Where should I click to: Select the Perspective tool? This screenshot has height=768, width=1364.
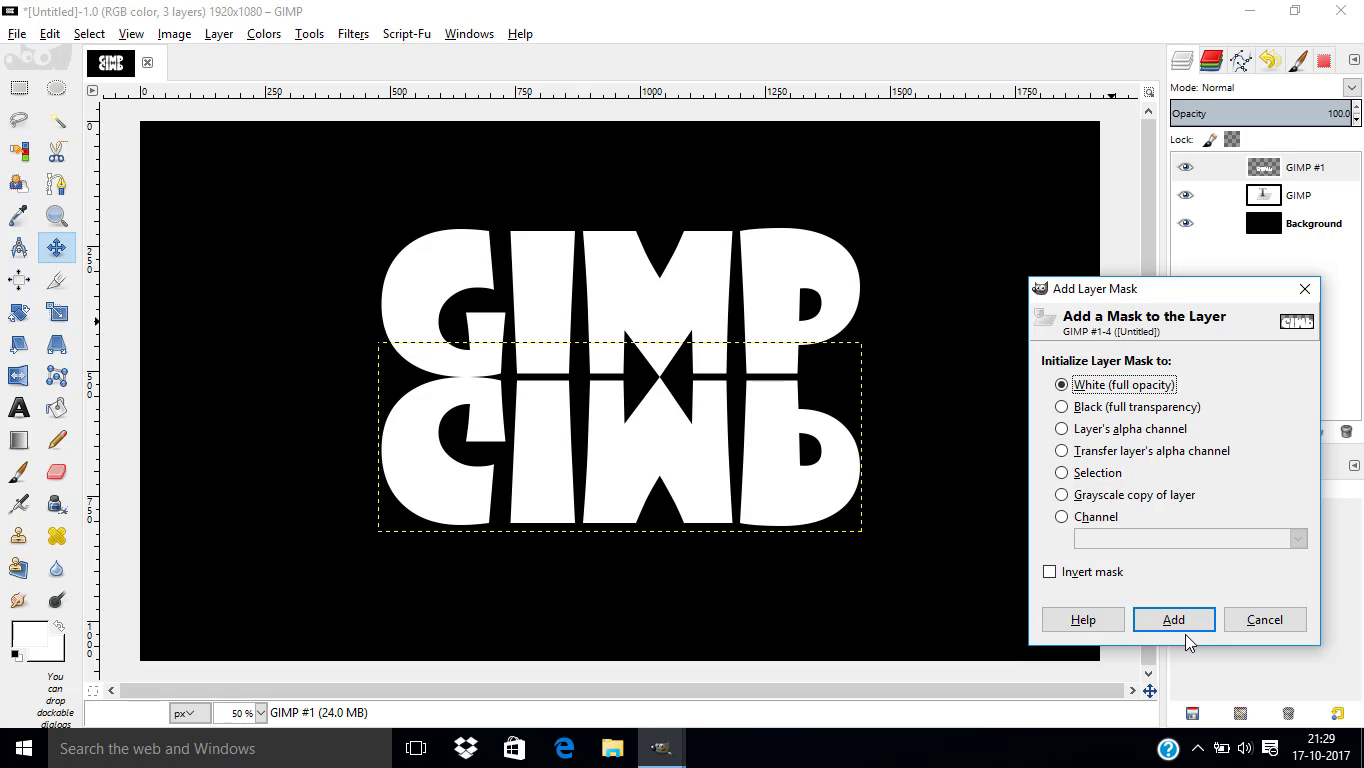[x=57, y=344]
